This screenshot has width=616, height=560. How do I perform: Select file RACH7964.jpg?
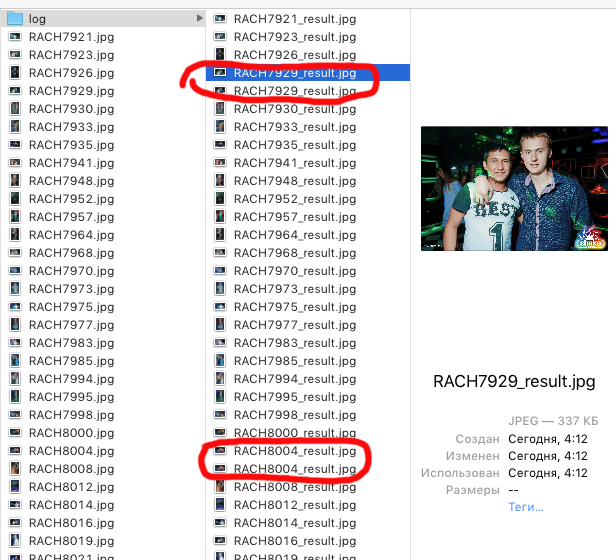(72, 235)
